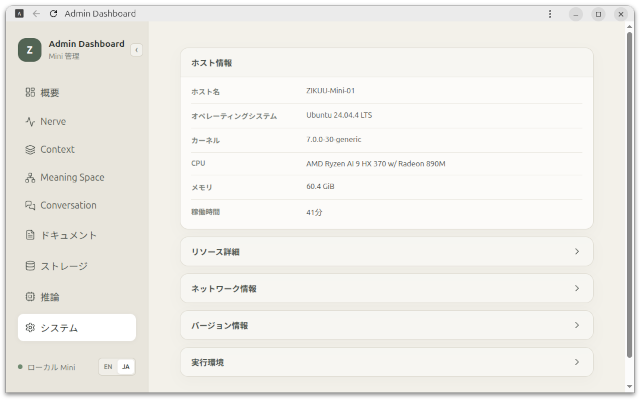Viewport: 640px width, 400px height.
Task: Open the 概要 overview grid icon
Action: [x=30, y=92]
